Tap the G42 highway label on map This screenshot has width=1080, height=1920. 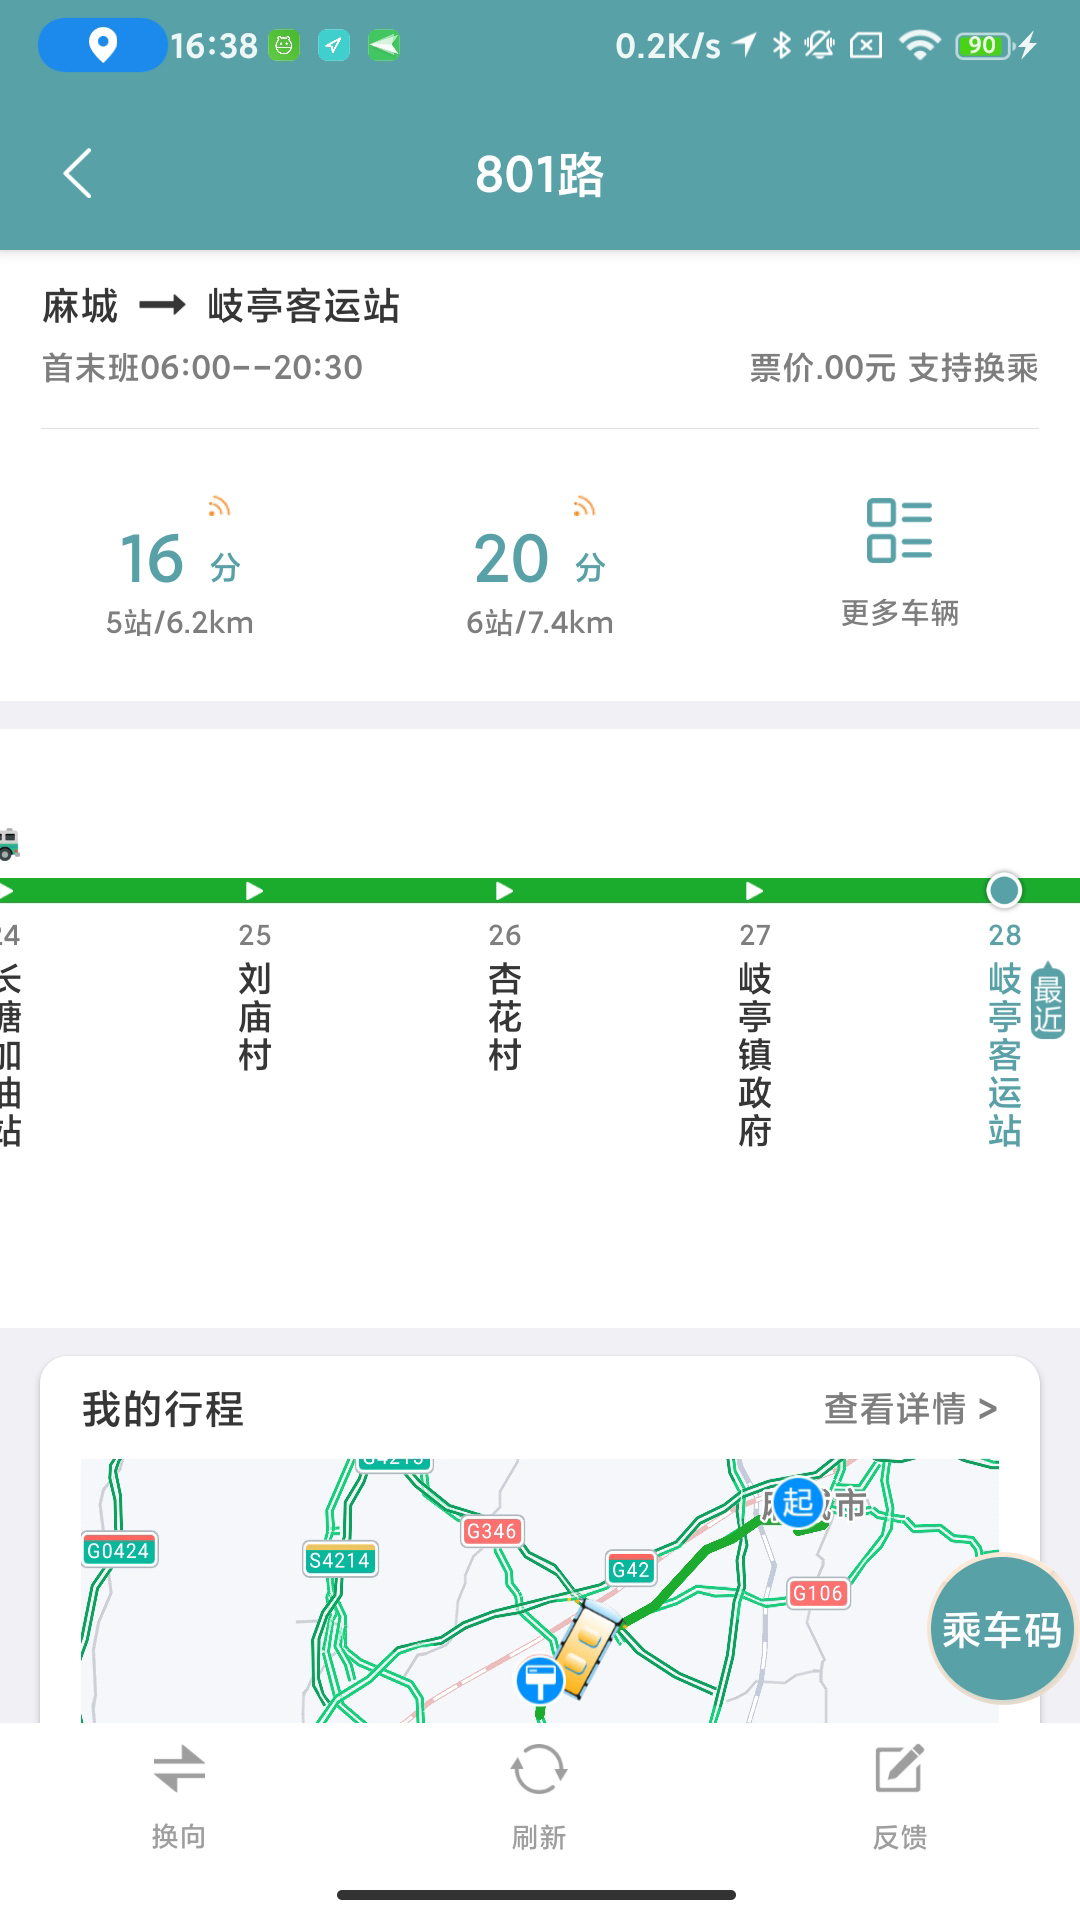[631, 1569]
